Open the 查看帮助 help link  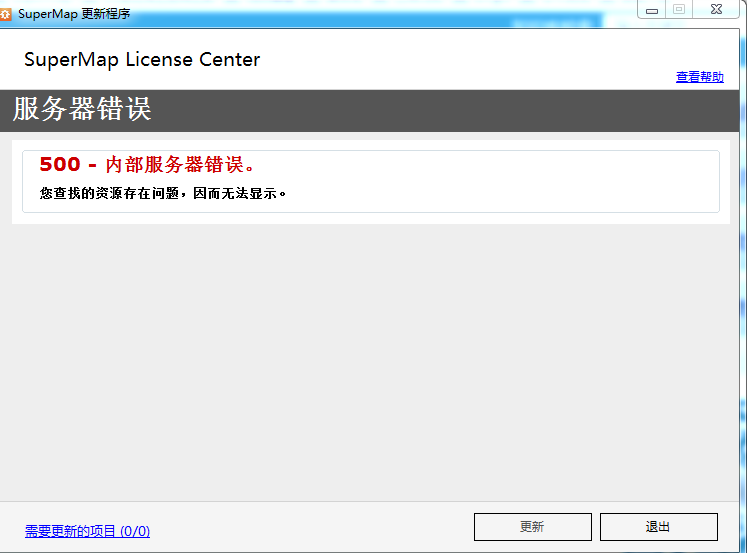point(699,77)
